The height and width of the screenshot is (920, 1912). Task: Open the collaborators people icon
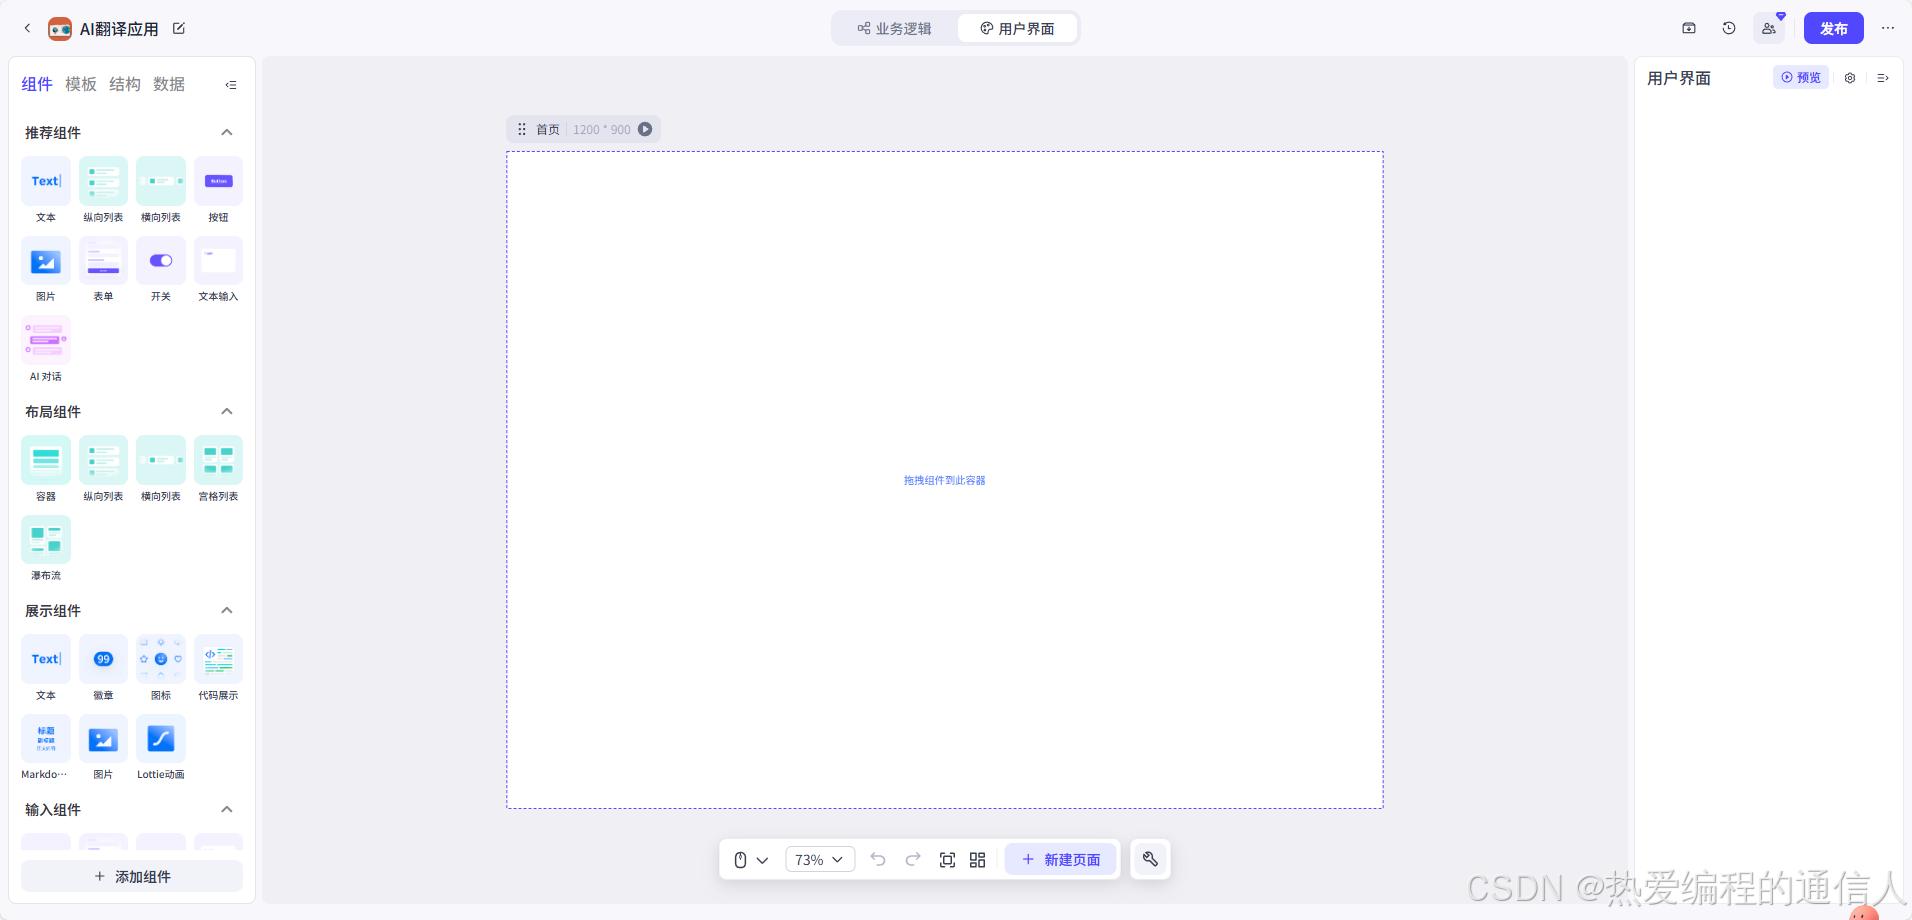(1769, 28)
